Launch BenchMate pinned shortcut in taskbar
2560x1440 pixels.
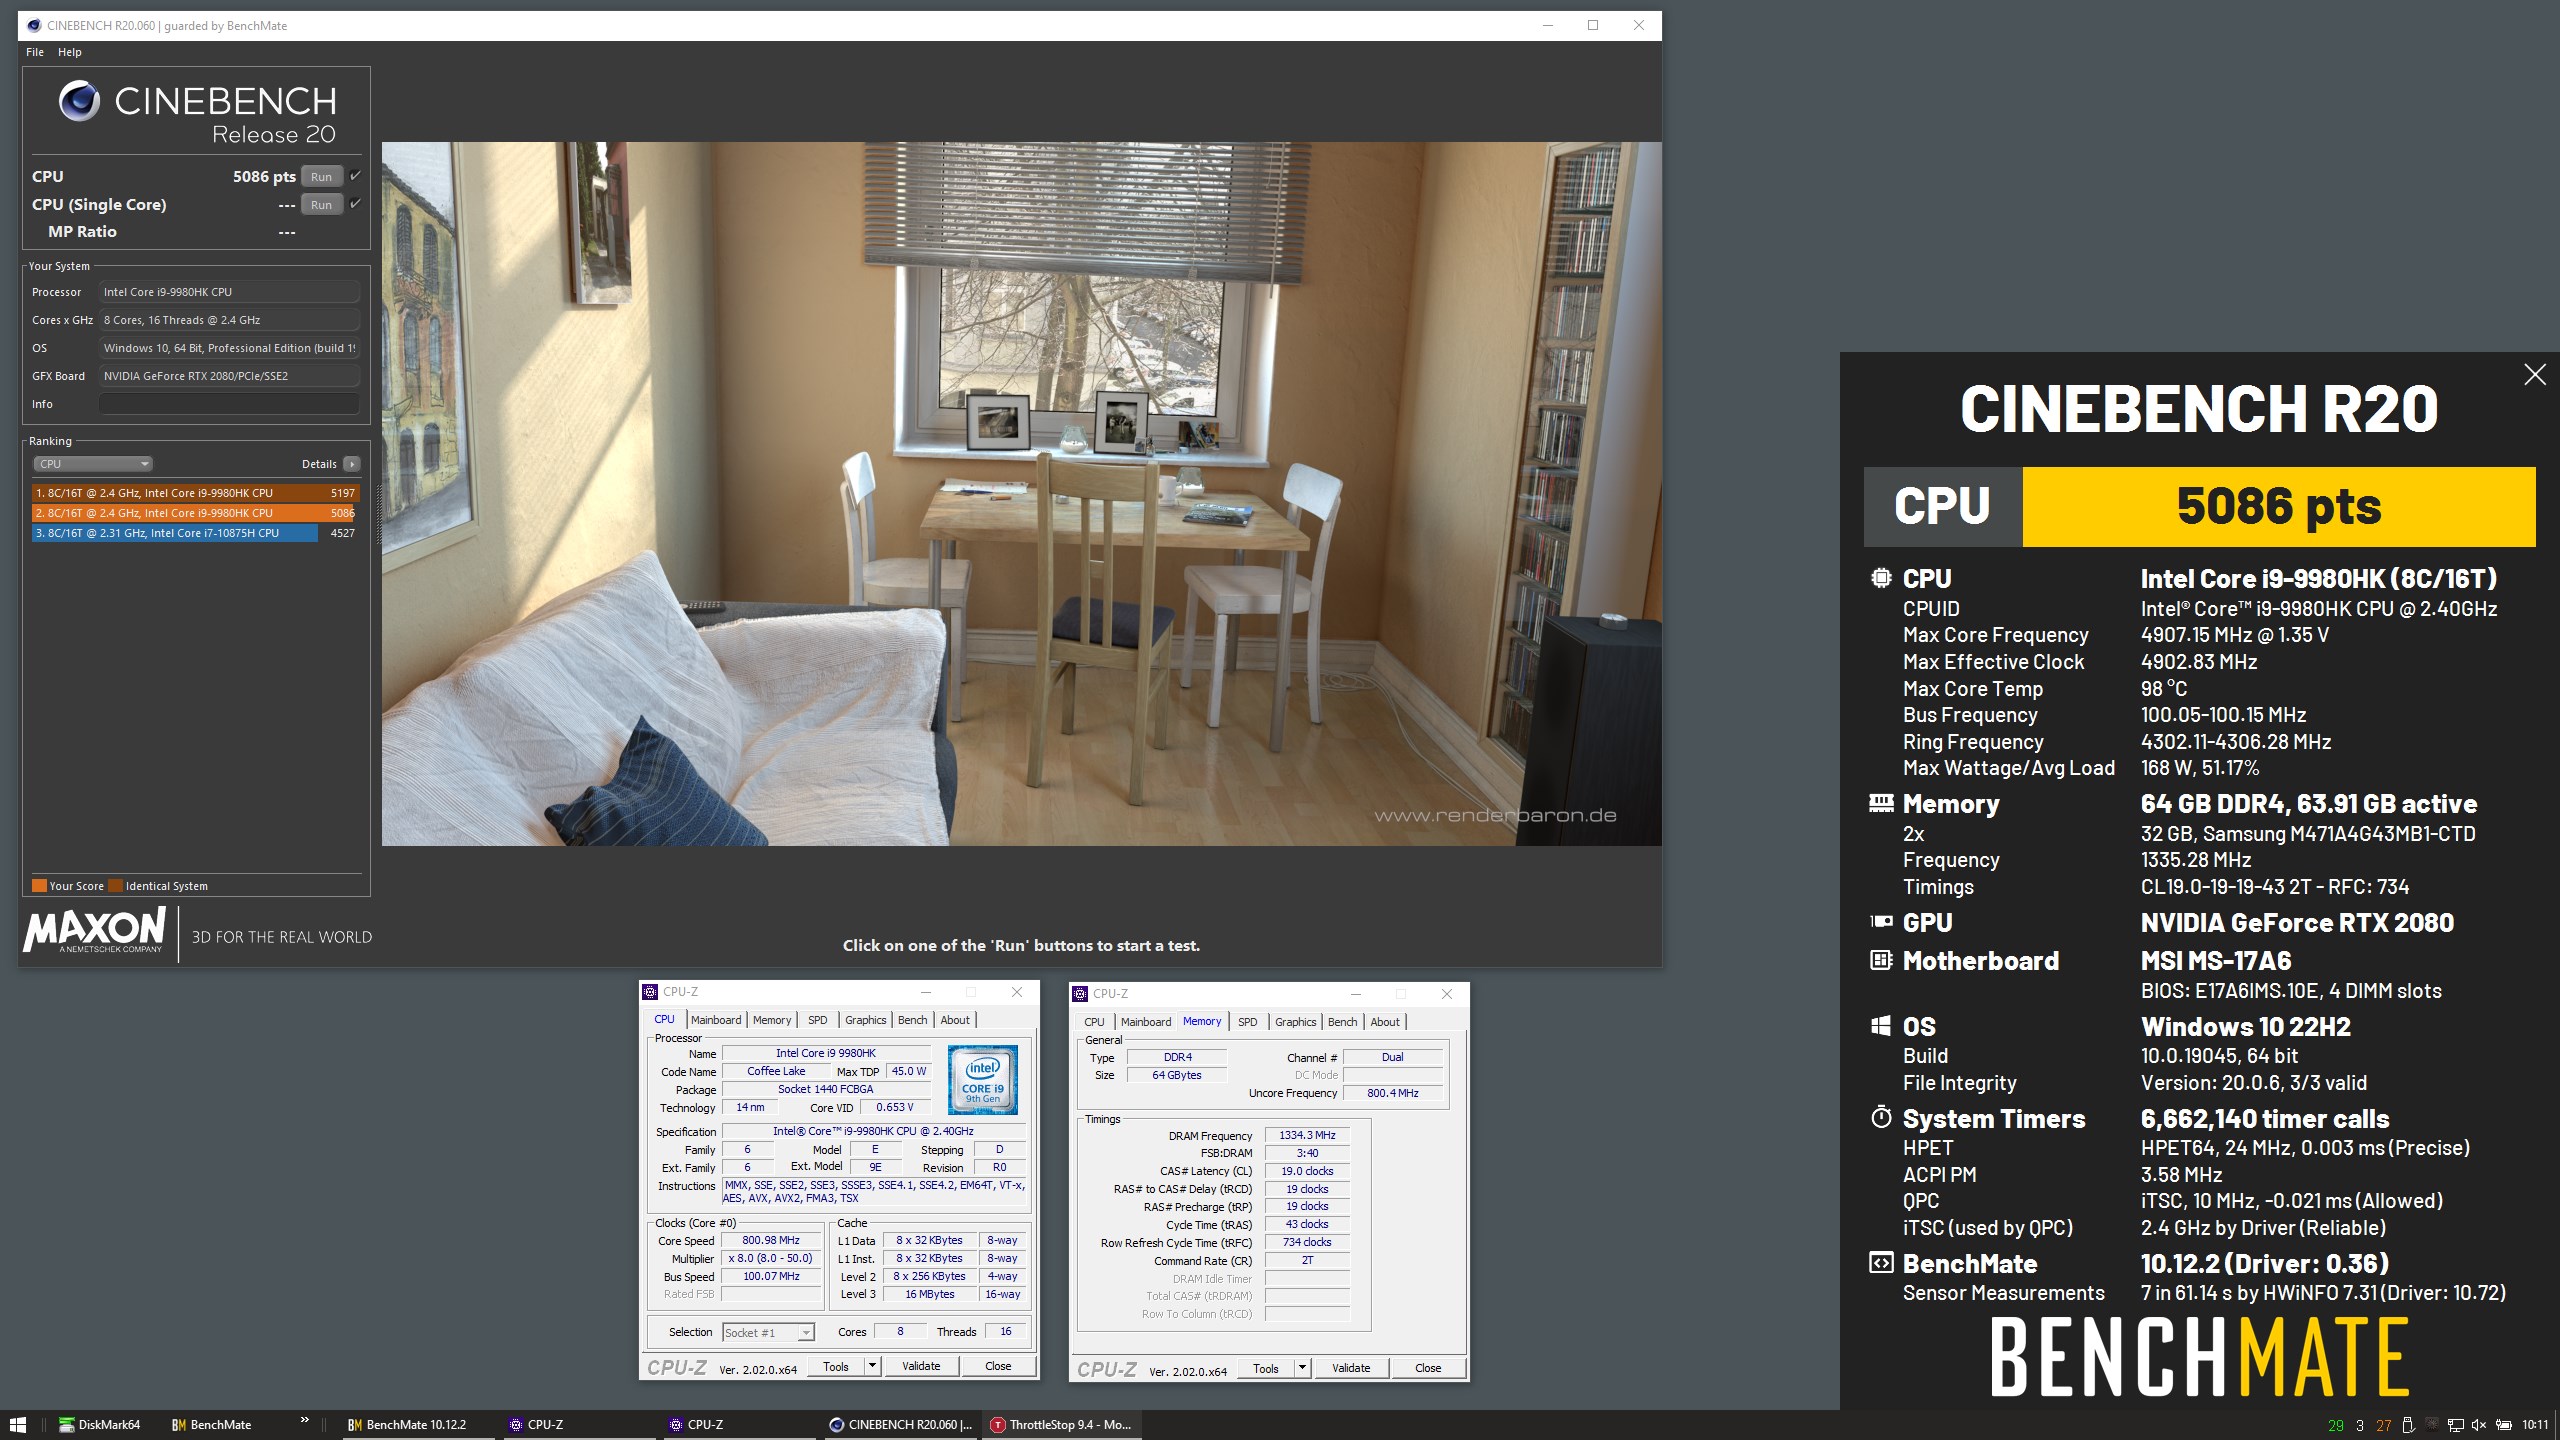[x=212, y=1425]
